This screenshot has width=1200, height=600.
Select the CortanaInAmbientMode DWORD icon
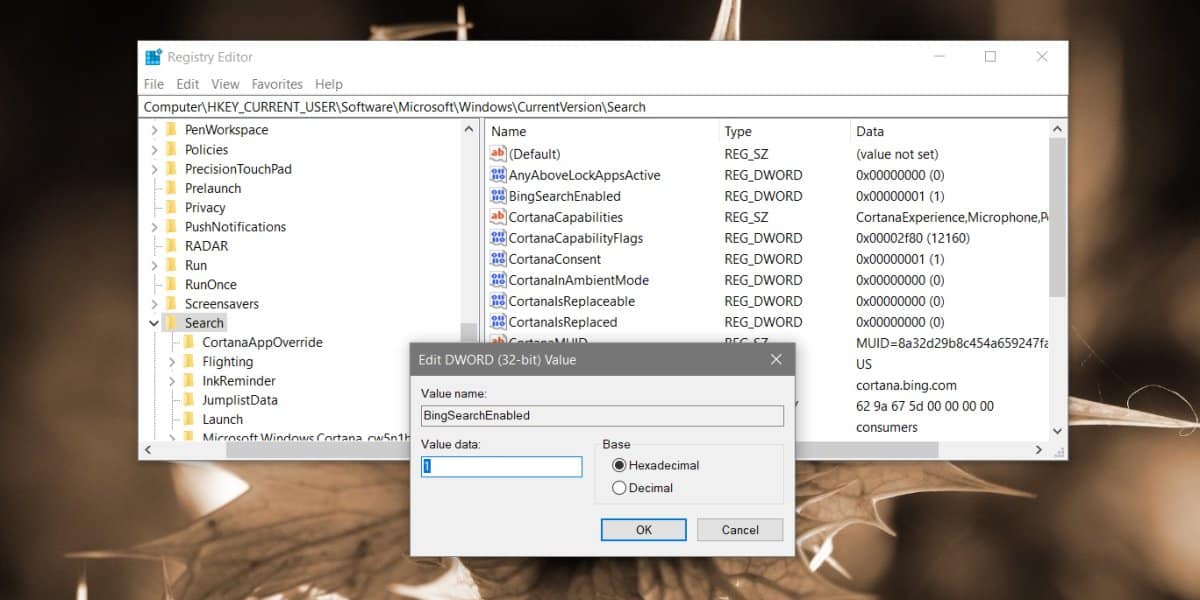click(x=498, y=280)
